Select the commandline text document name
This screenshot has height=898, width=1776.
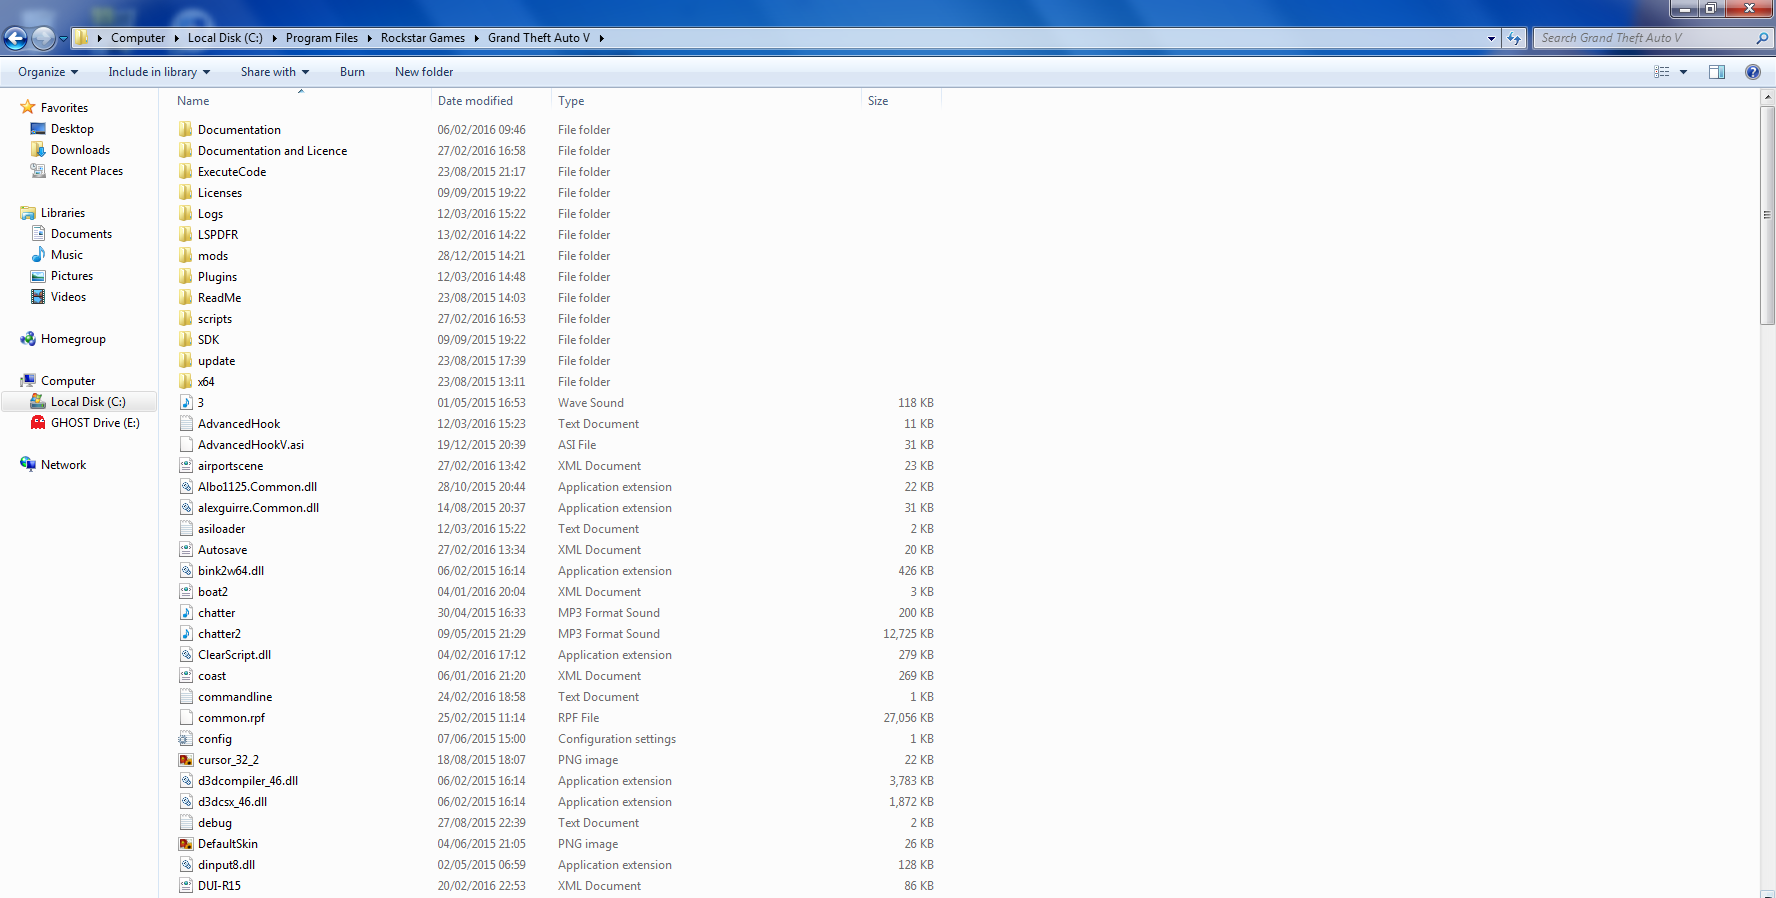(x=235, y=697)
